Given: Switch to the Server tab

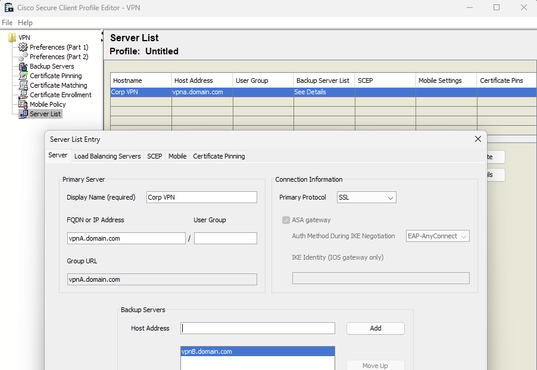Looking at the screenshot, I should point(58,155).
